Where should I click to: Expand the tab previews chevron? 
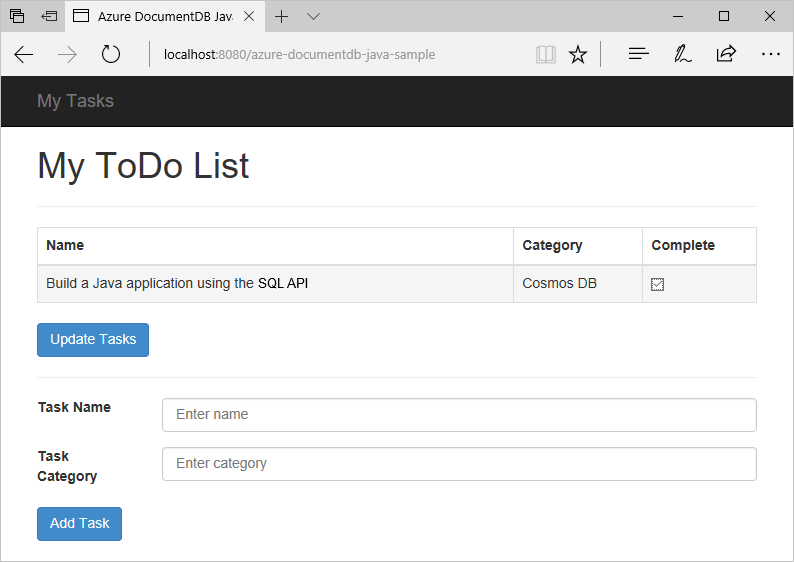click(313, 16)
